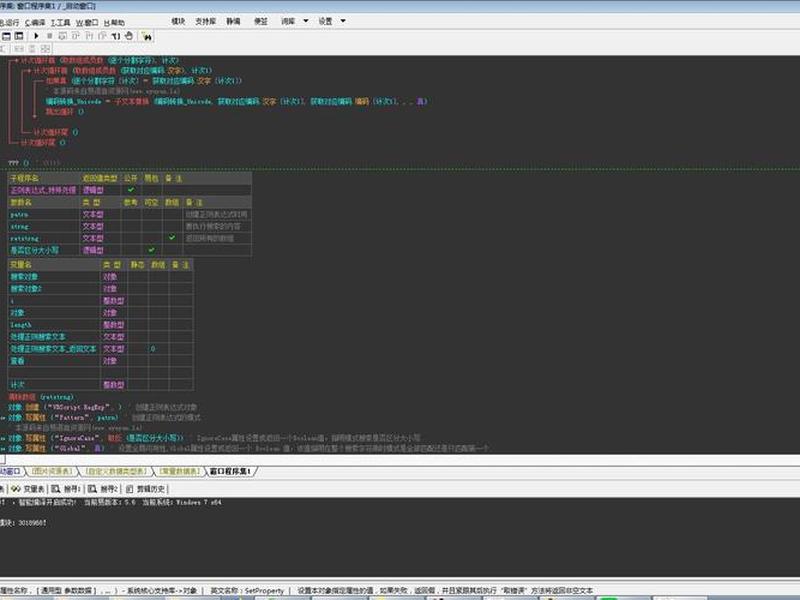
Task: Click the code line with "VBScript.RegExp"
Action: click(x=102, y=407)
